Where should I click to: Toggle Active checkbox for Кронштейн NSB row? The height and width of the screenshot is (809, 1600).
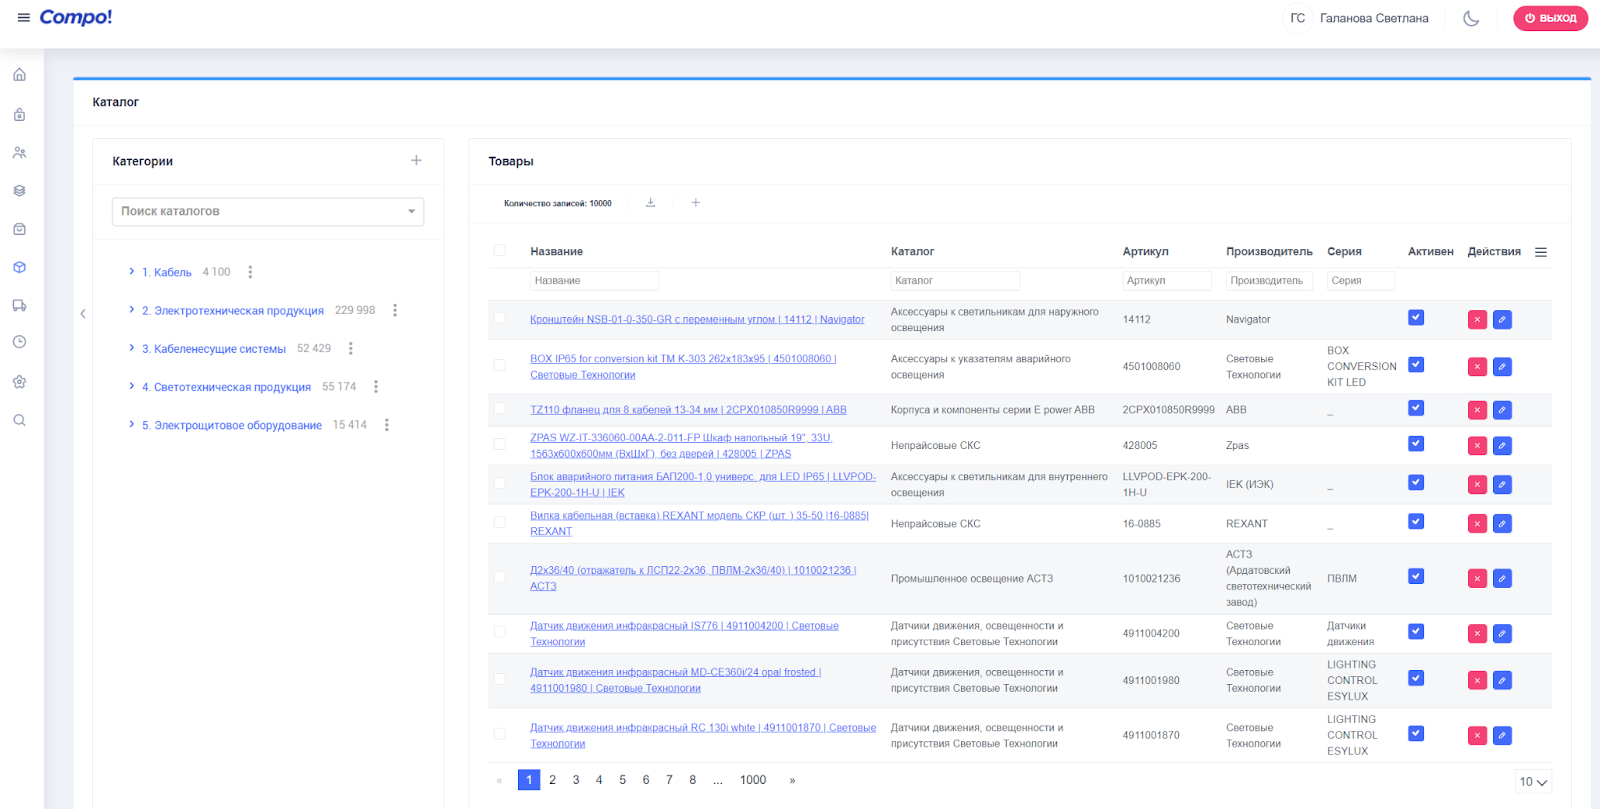pyautogui.click(x=1416, y=318)
